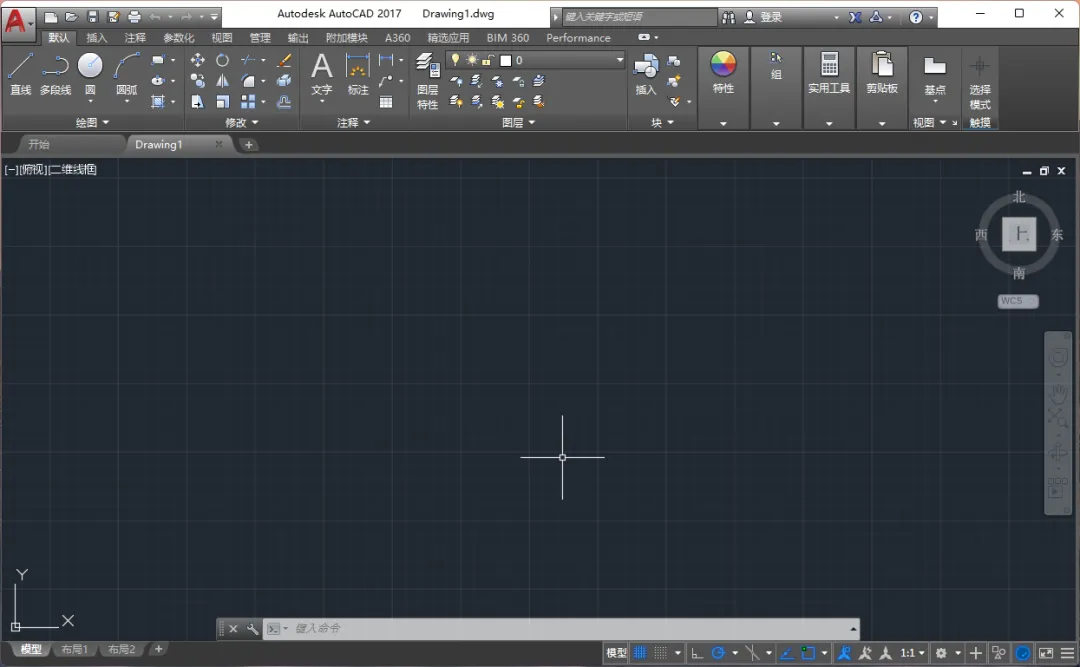Click the Copy tool icon
The height and width of the screenshot is (667, 1080).
click(x=198, y=81)
